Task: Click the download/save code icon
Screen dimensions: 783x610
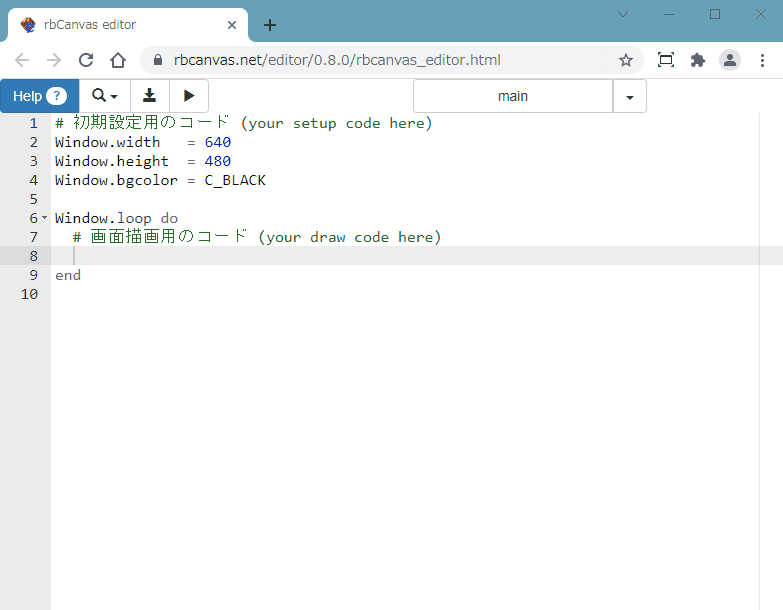Action: tap(150, 96)
